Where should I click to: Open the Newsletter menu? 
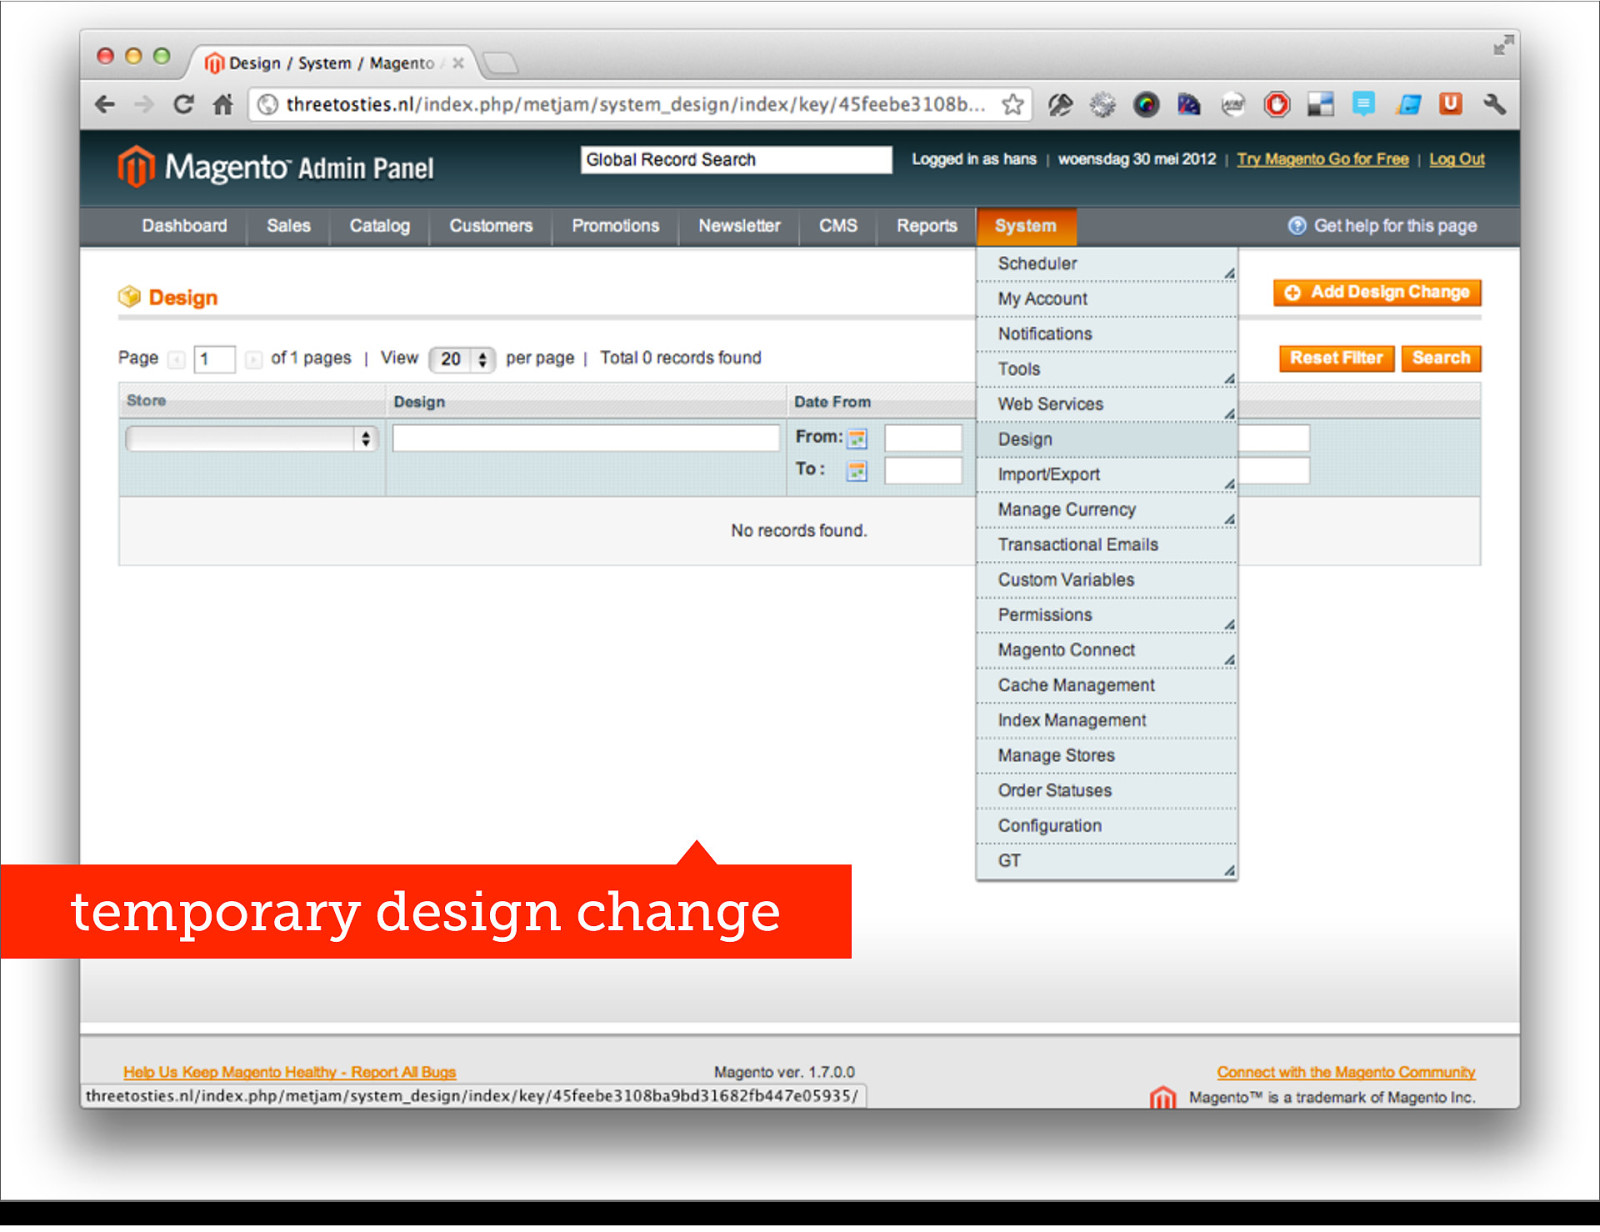tap(739, 226)
